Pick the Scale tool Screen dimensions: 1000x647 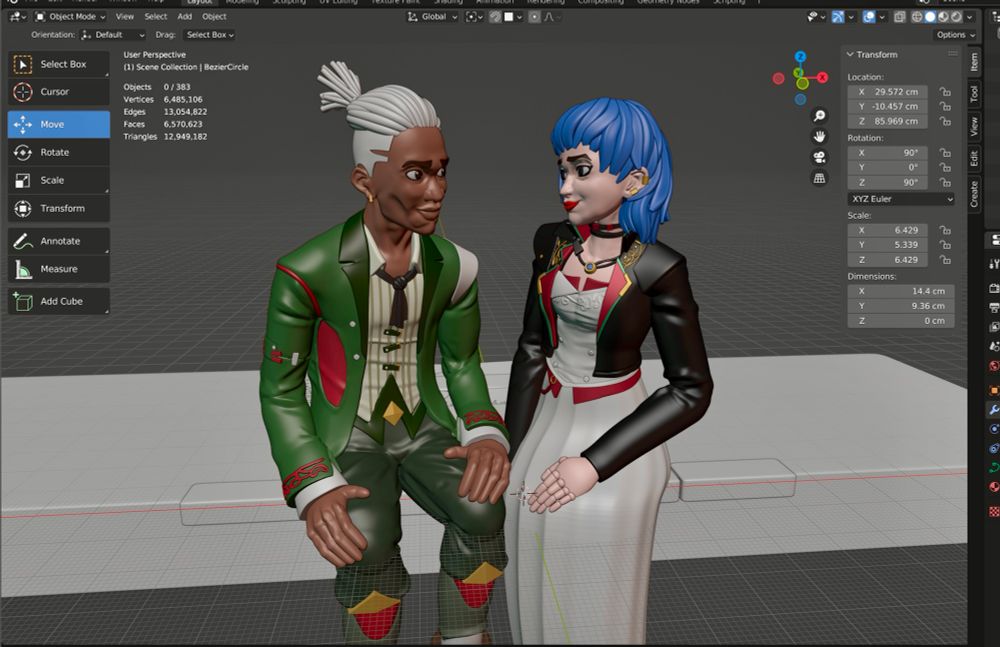coord(59,181)
